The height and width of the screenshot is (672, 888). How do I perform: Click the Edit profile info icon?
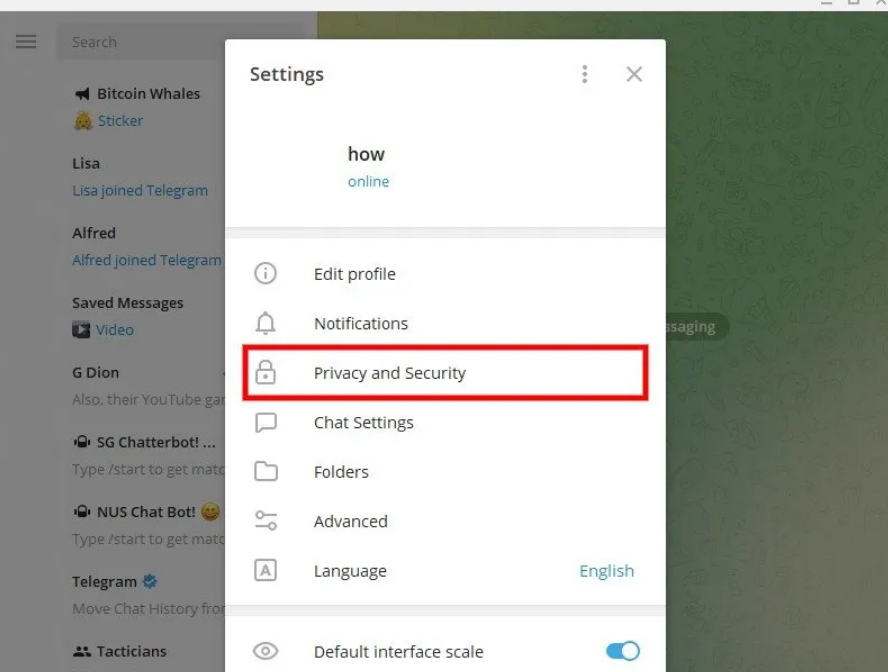[x=265, y=273]
